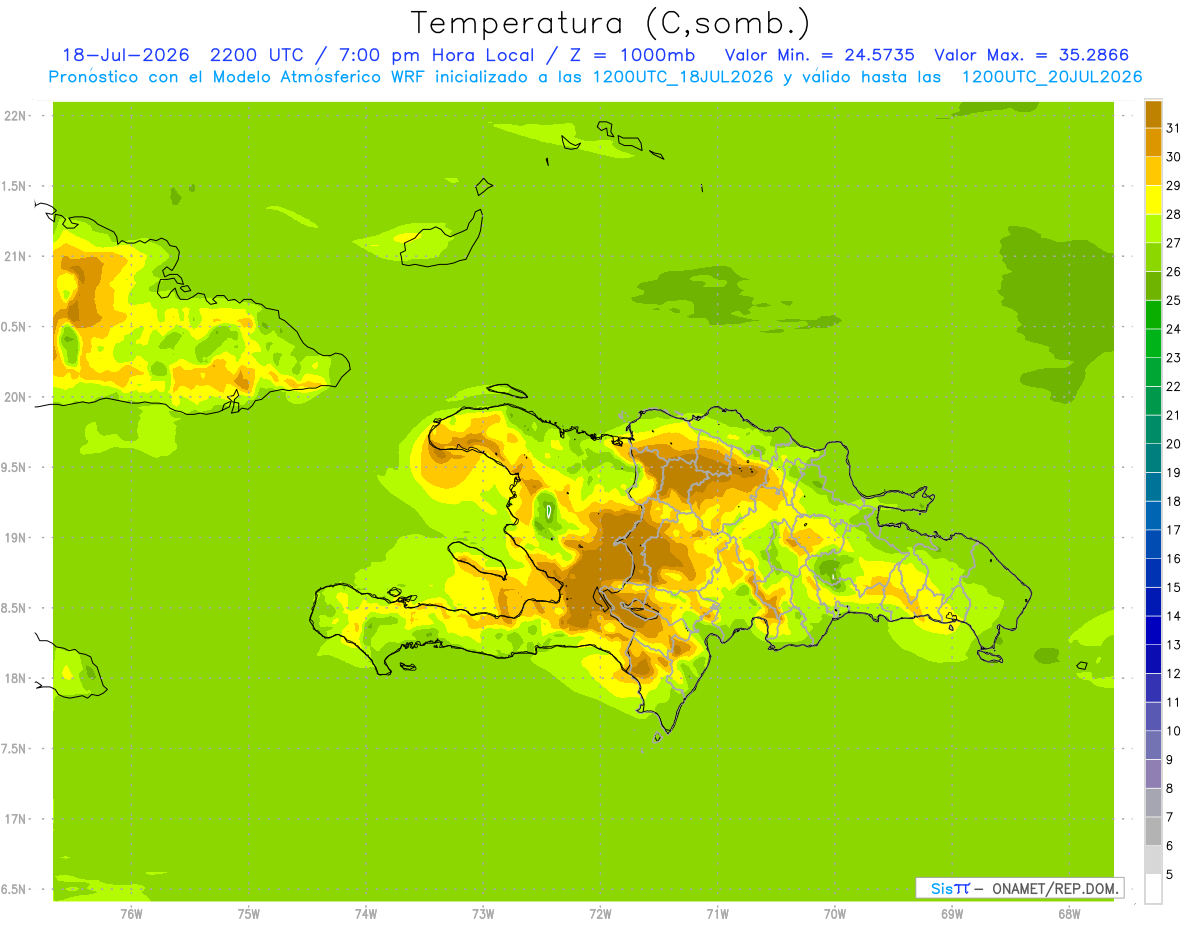Image resolution: width=1200 pixels, height=927 pixels.
Task: Click legend value '28'
Action: [1174, 214]
